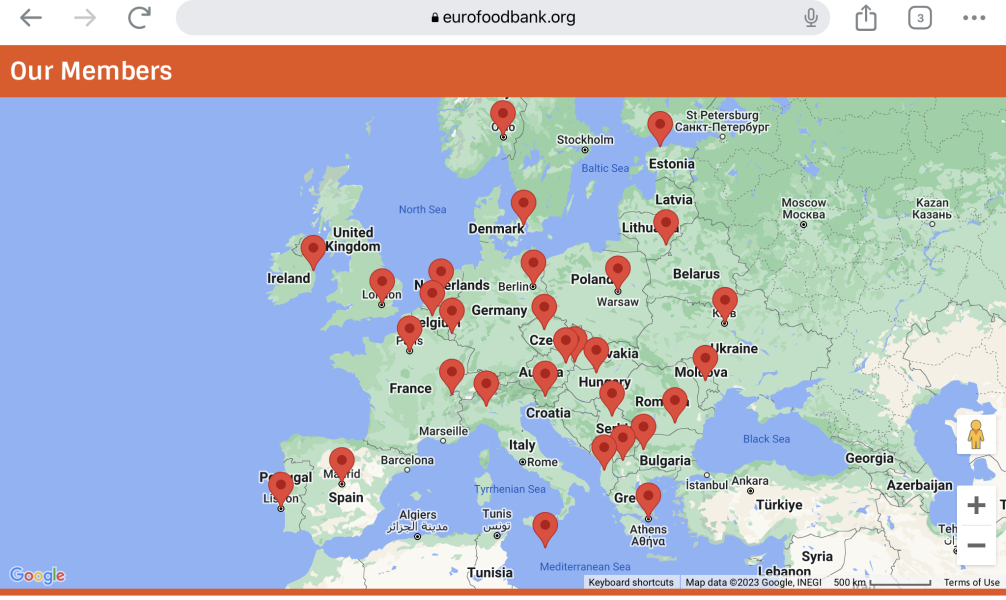
Task: Select the map pin over Romania
Action: pyautogui.click(x=674, y=404)
